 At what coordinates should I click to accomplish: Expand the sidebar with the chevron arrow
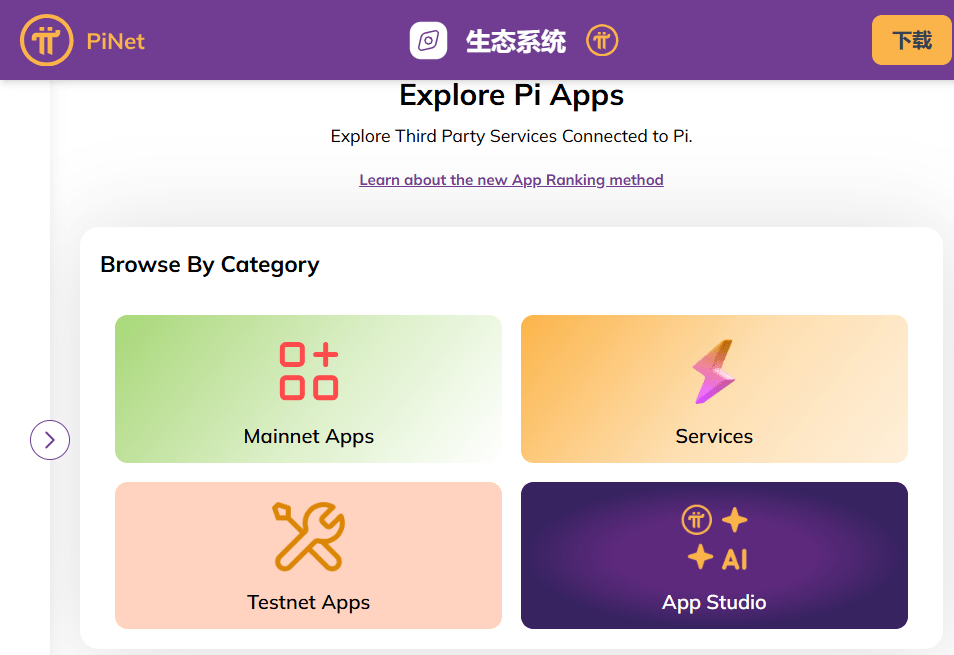(x=50, y=439)
